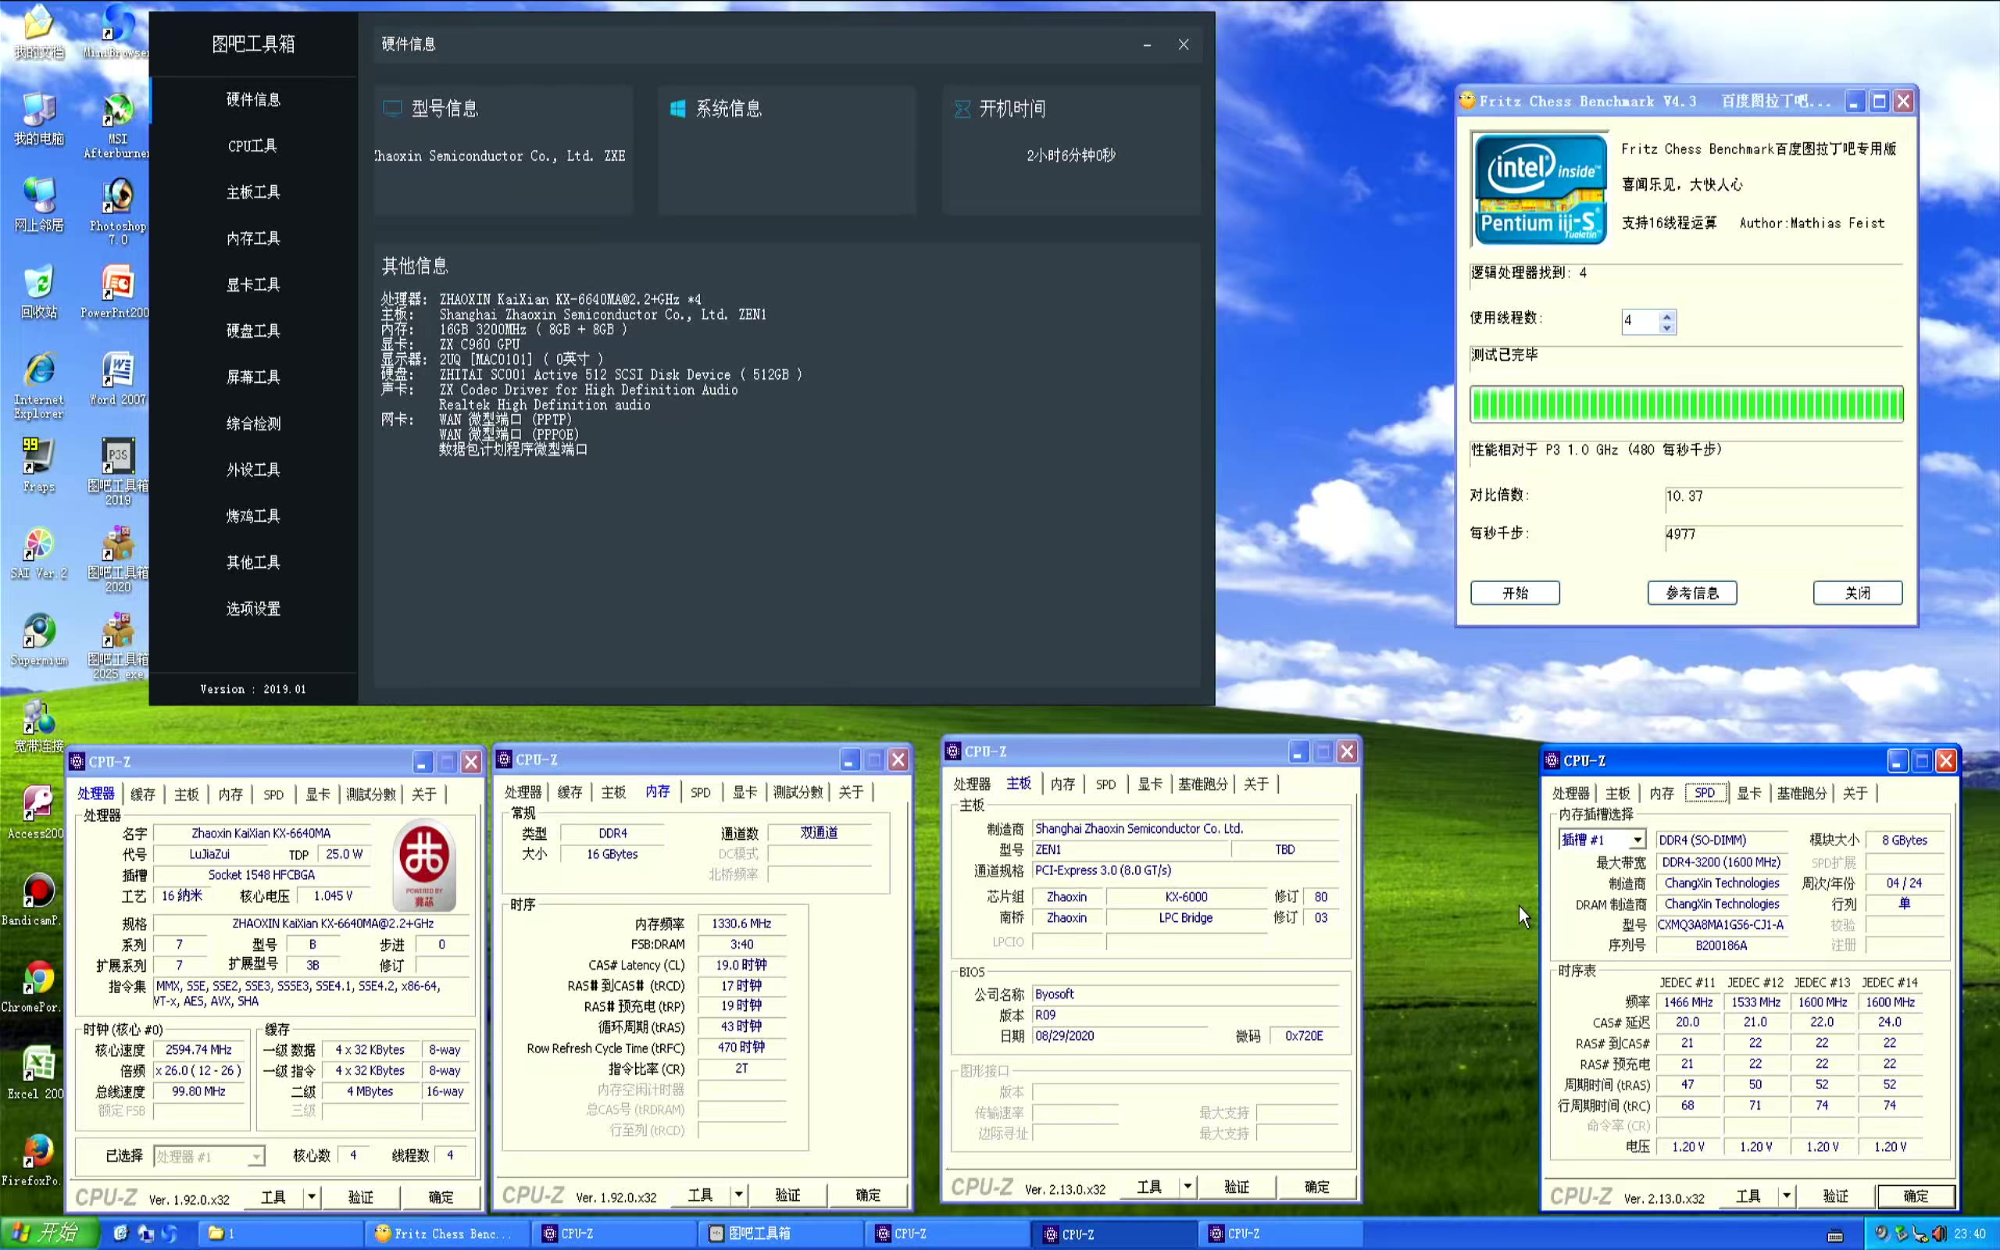The image size is (2000, 1250).
Task: Click 参考信息 button in Fritz Chess Benchmark
Action: pos(1692,593)
